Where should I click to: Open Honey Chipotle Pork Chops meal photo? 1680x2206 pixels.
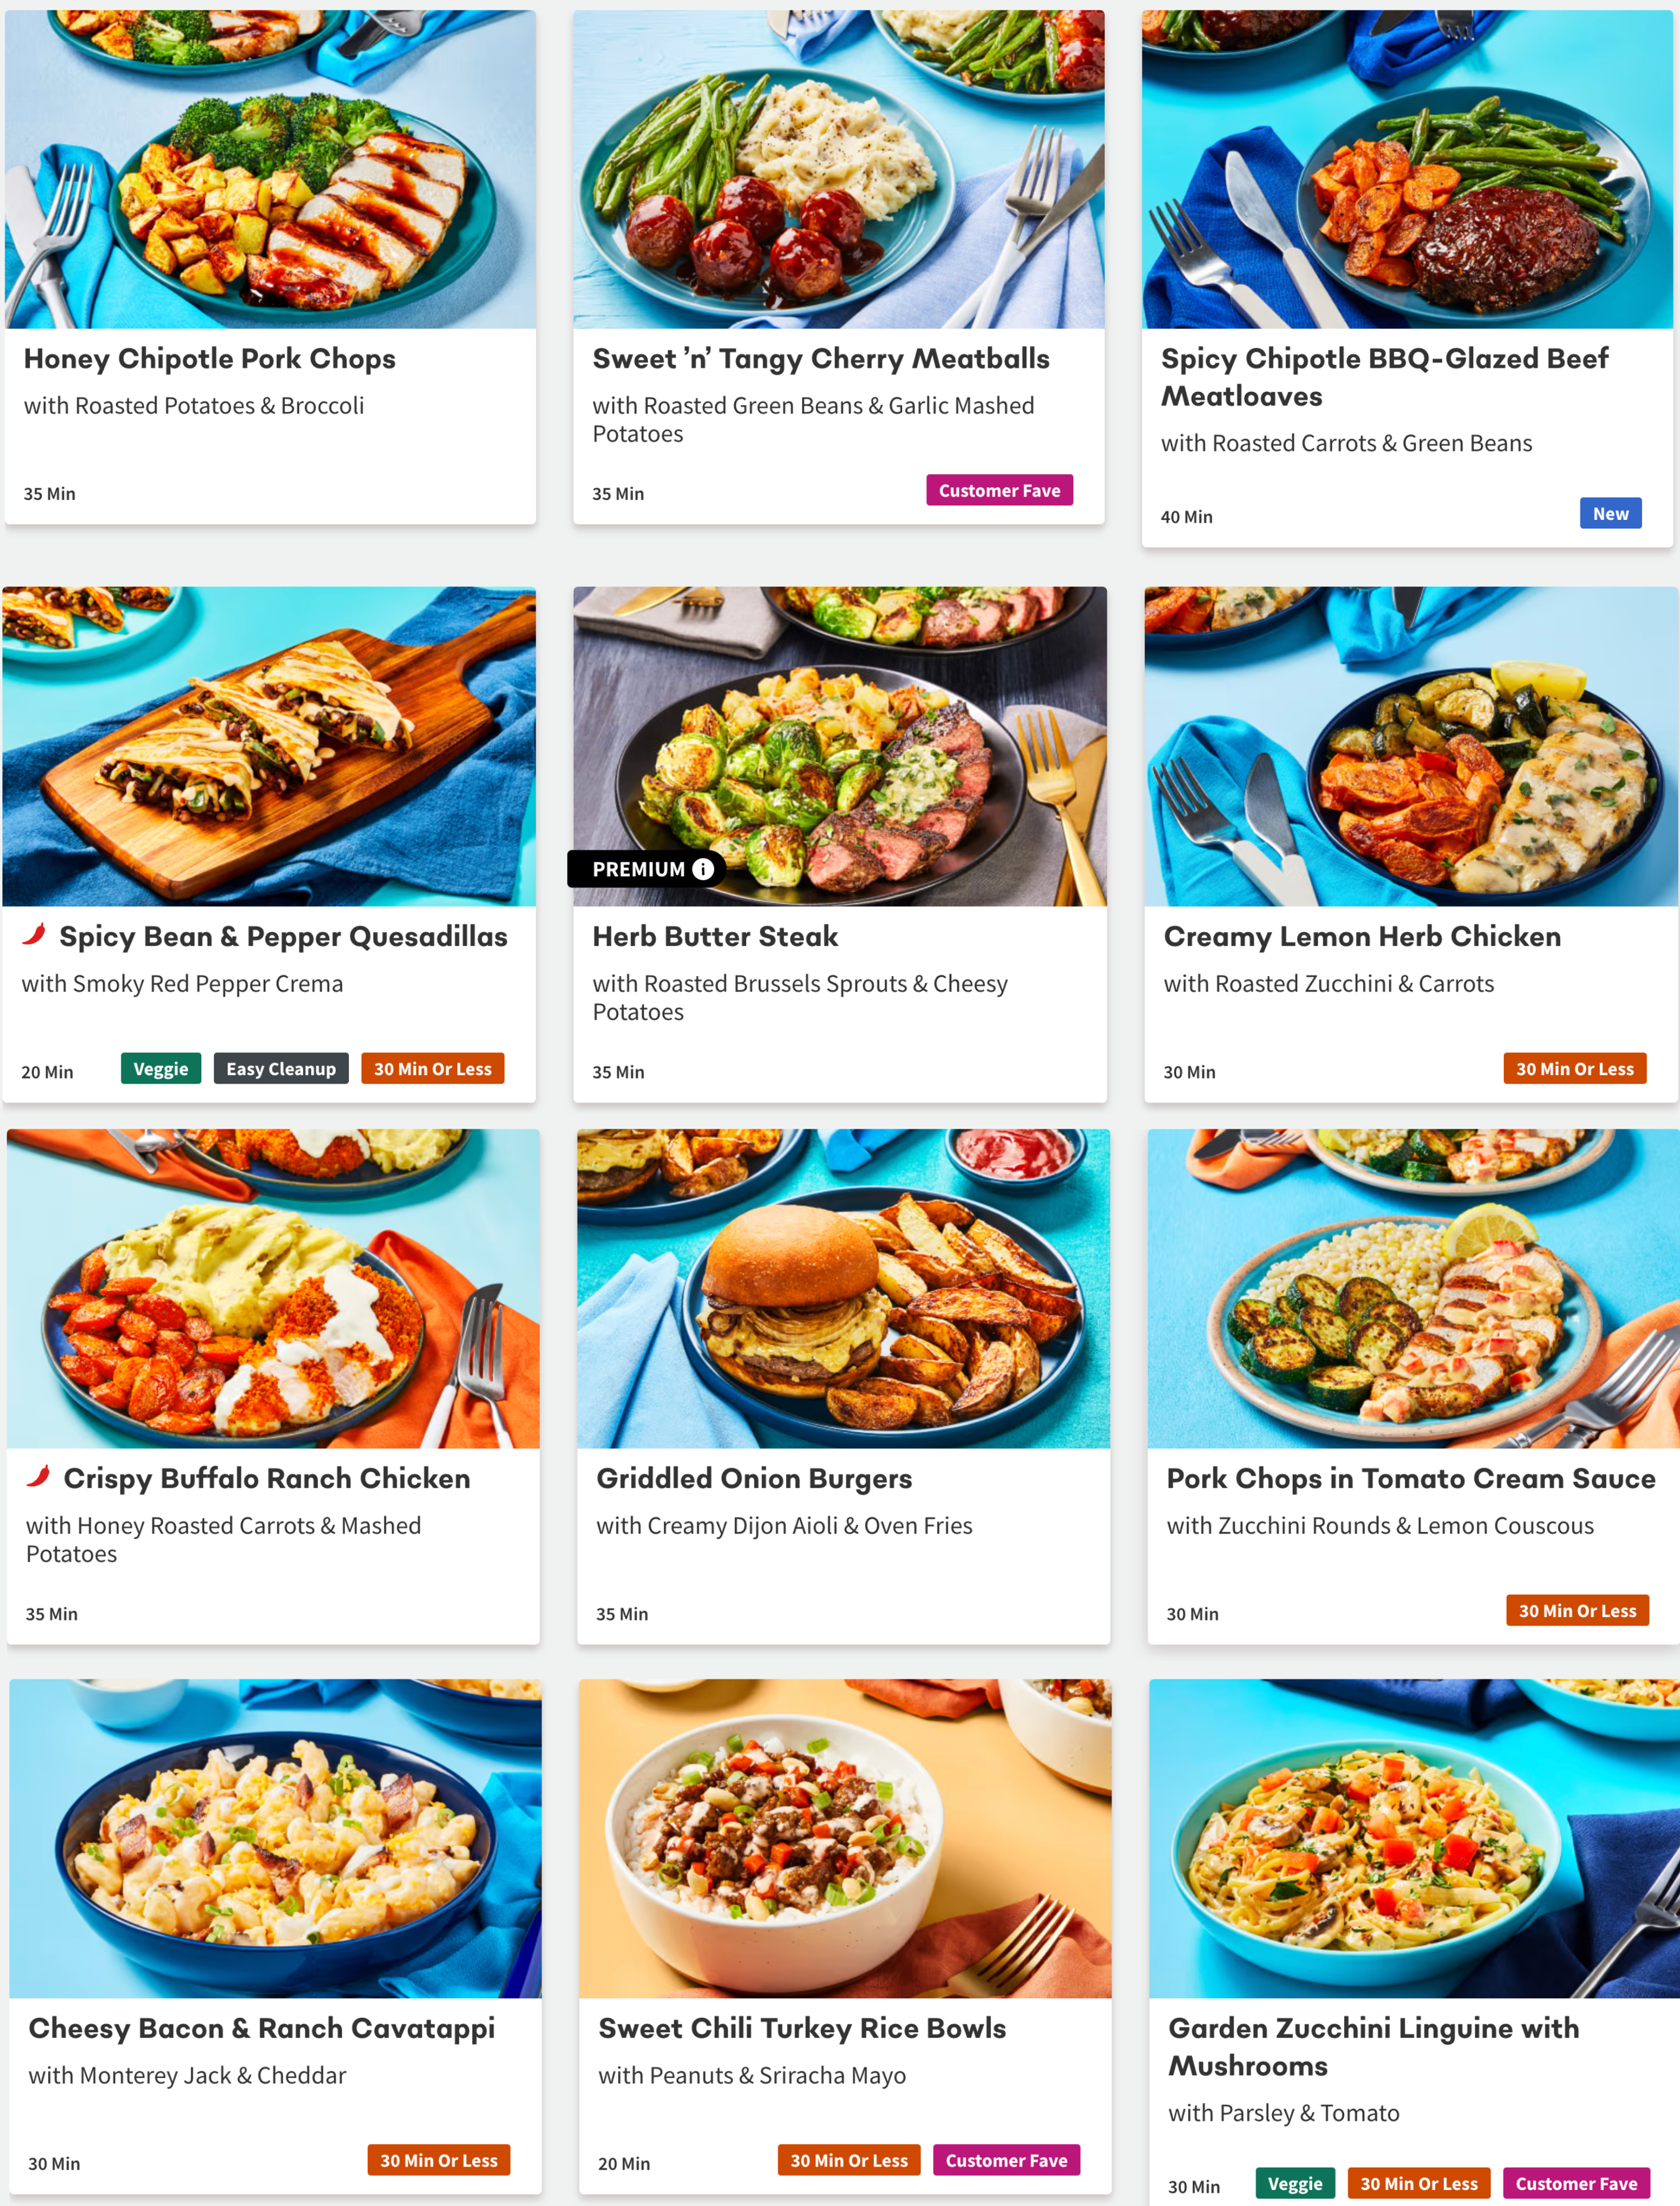(x=270, y=169)
